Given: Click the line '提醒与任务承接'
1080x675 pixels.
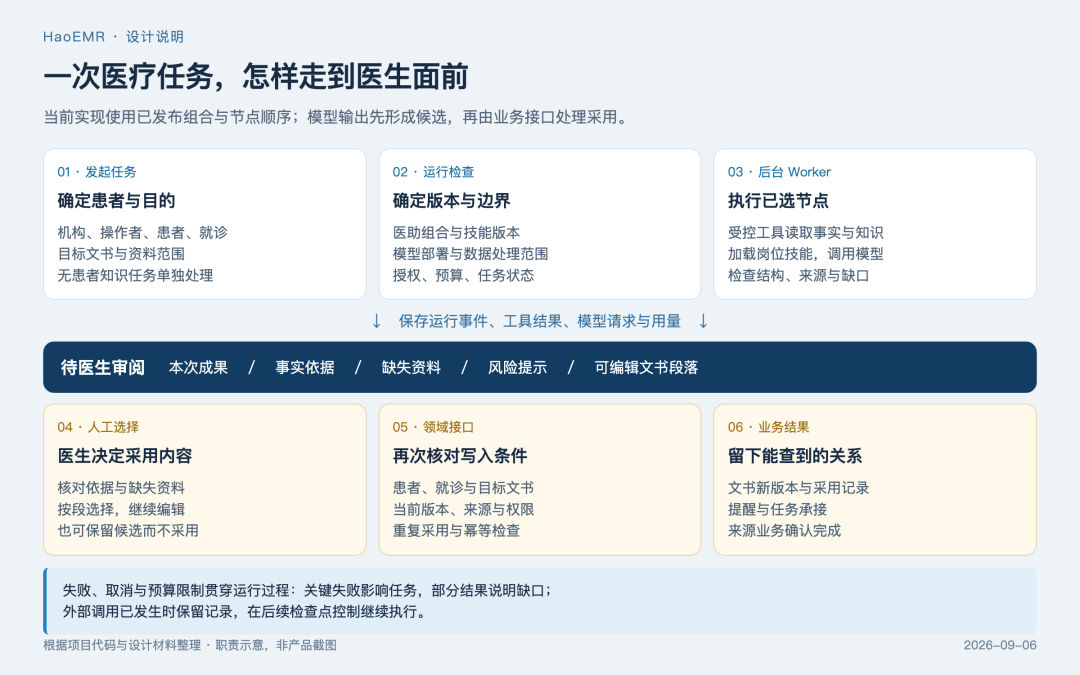Looking at the screenshot, I should click(x=777, y=509).
